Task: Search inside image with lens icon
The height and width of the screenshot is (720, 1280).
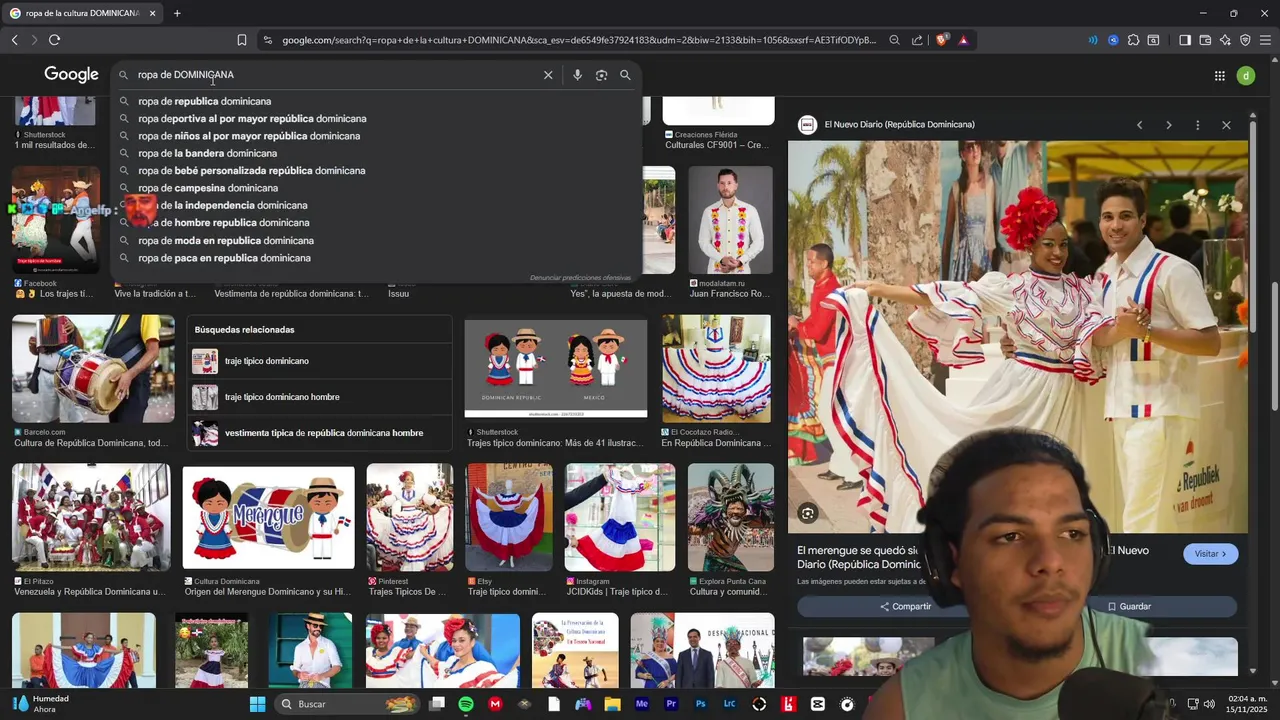Action: (807, 514)
